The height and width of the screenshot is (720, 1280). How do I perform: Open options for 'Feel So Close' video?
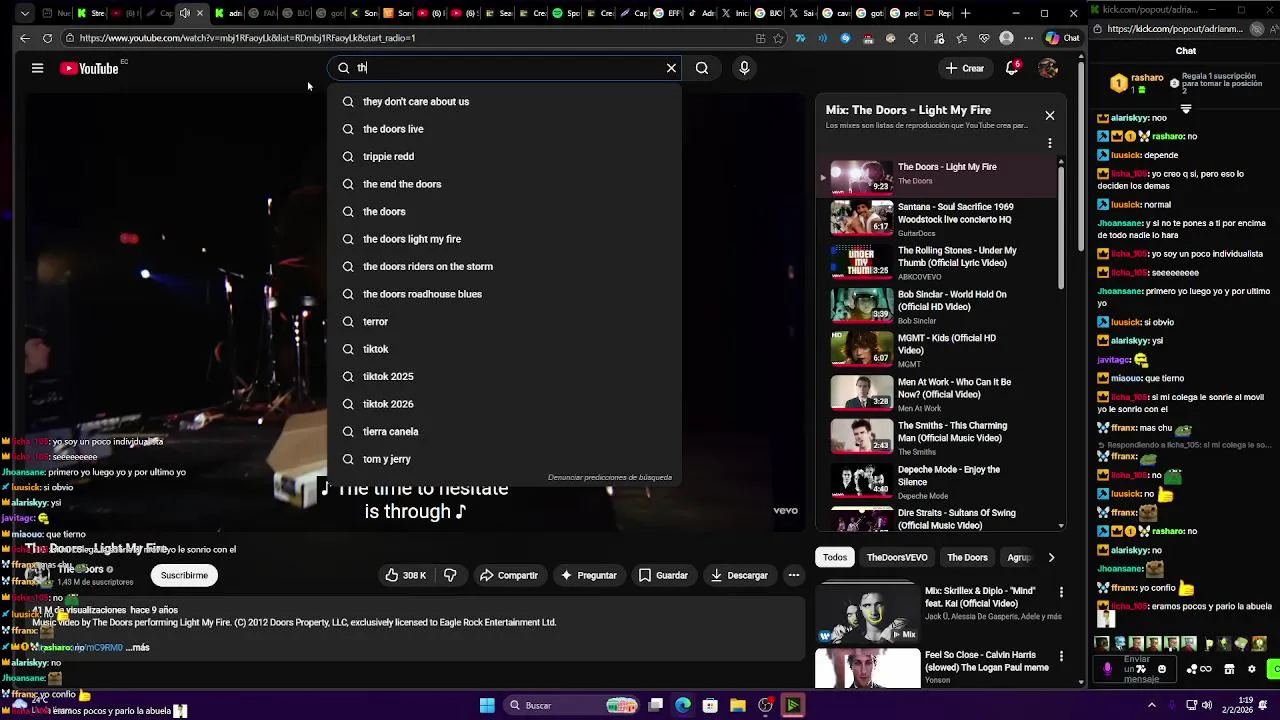point(1061,656)
